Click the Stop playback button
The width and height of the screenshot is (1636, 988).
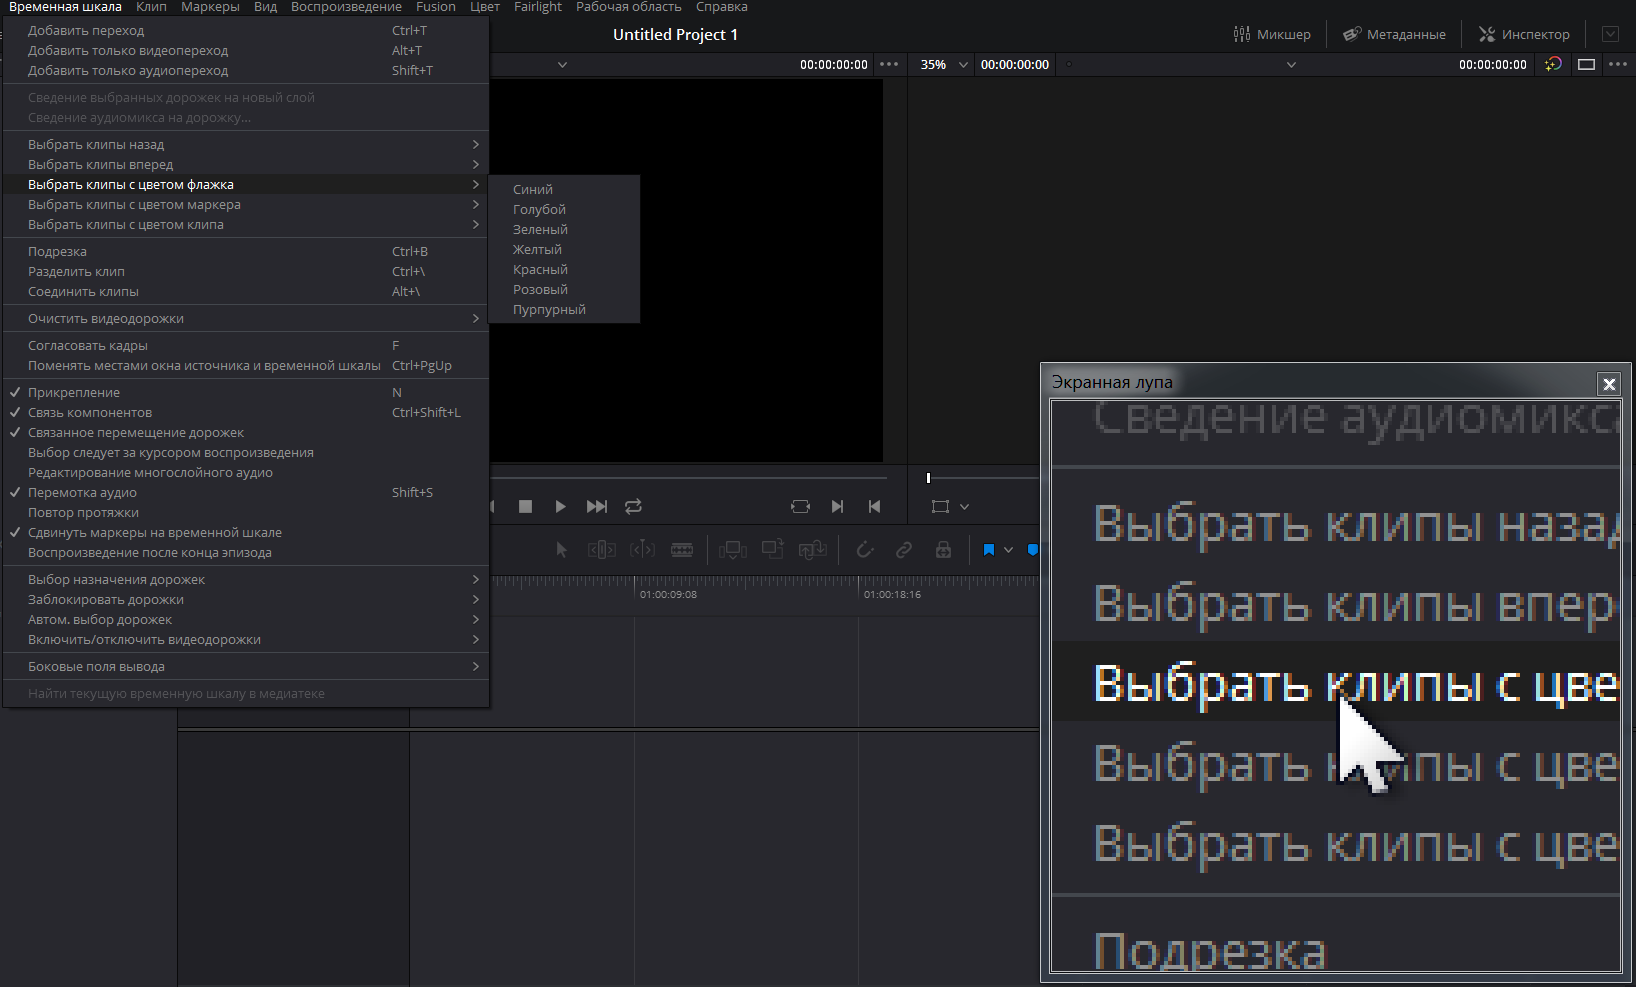point(525,507)
